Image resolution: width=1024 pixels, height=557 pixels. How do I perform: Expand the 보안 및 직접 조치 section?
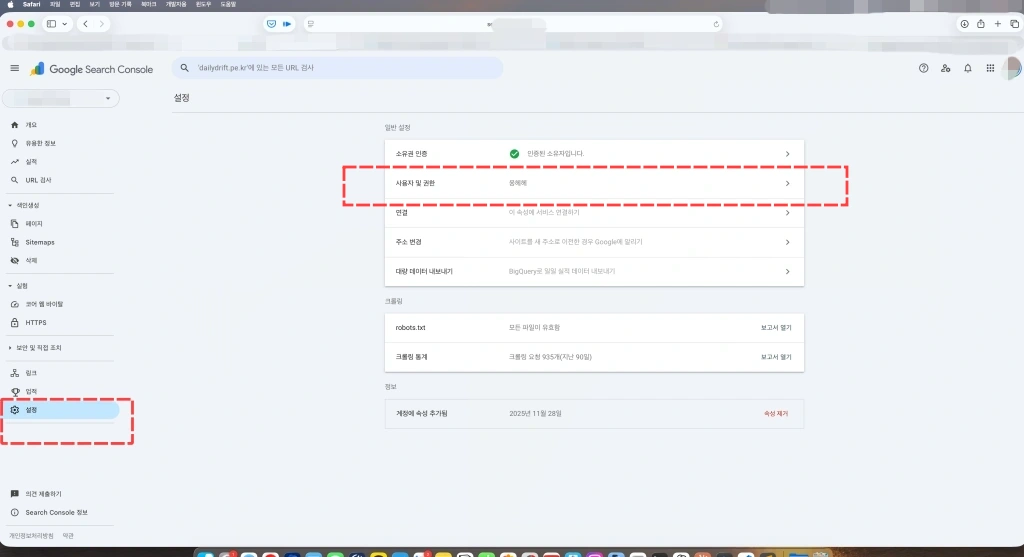click(10, 348)
